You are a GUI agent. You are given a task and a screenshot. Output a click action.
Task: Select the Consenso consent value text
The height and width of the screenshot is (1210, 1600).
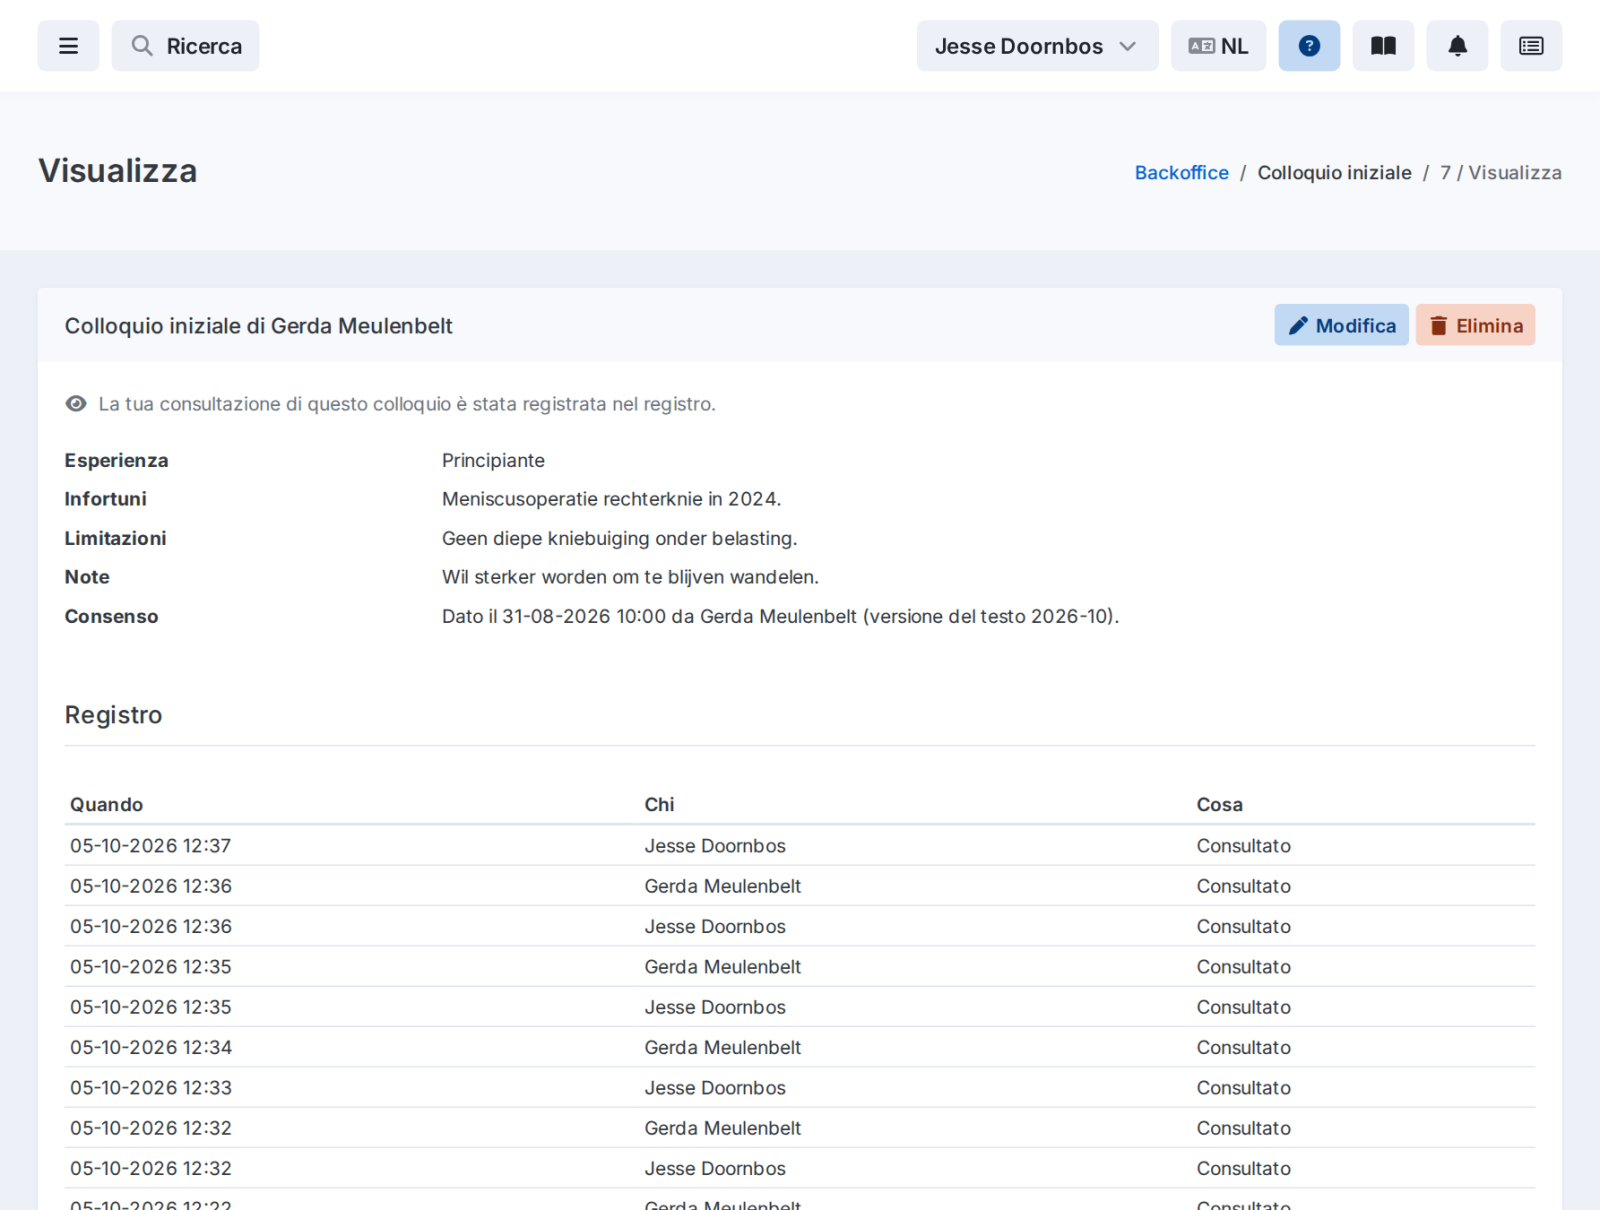pos(780,617)
